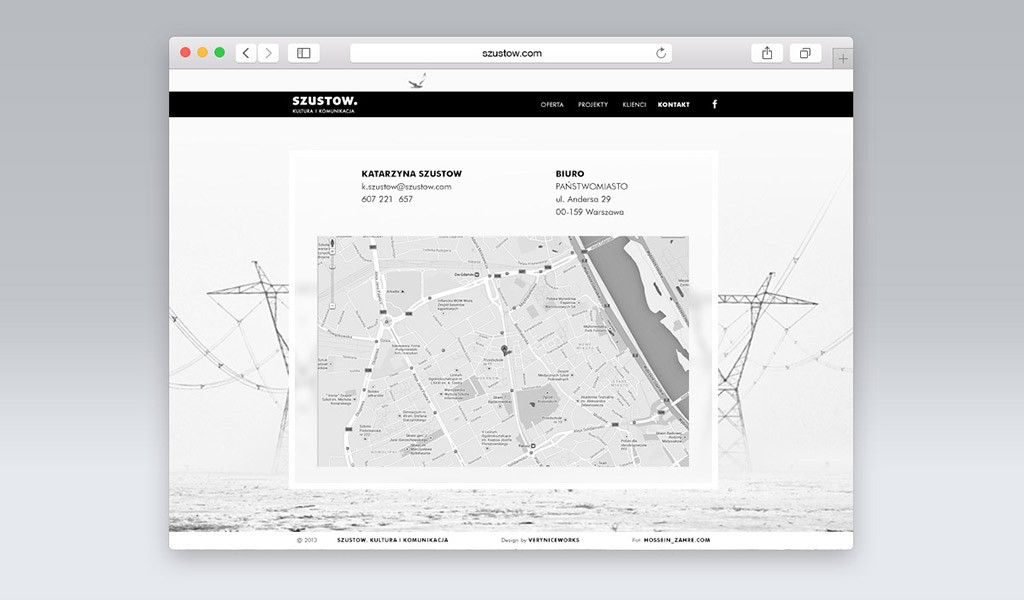Toggle the Safari sidebar button

pyautogui.click(x=304, y=53)
